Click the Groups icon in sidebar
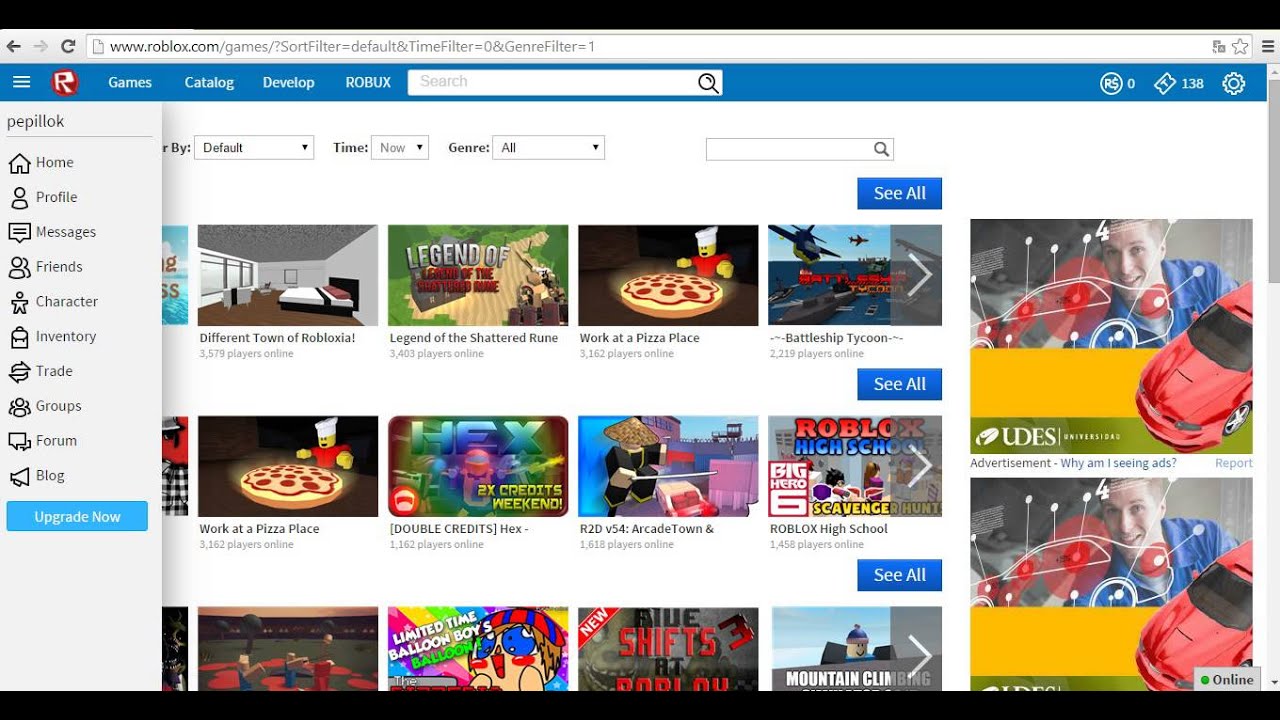 19,407
